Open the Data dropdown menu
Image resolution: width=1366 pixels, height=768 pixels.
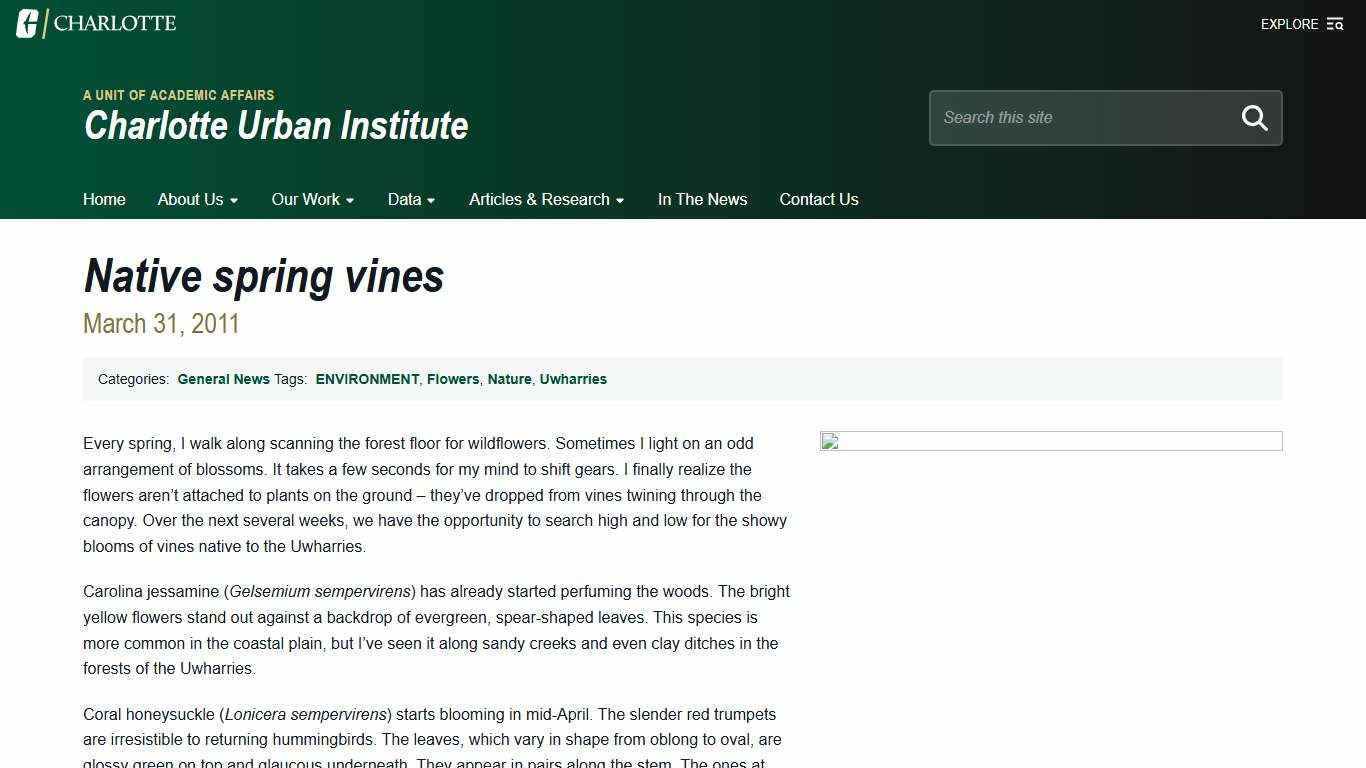coord(411,199)
